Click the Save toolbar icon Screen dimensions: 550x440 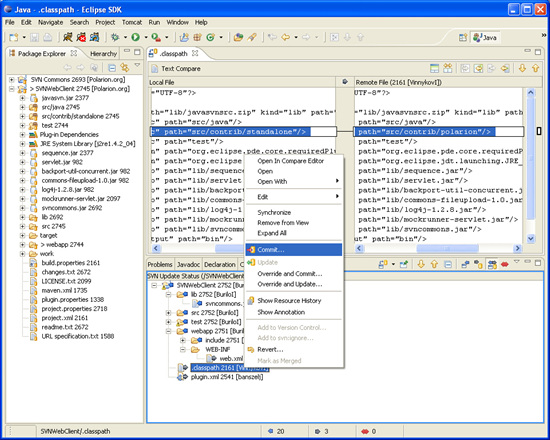pyautogui.click(x=34, y=37)
